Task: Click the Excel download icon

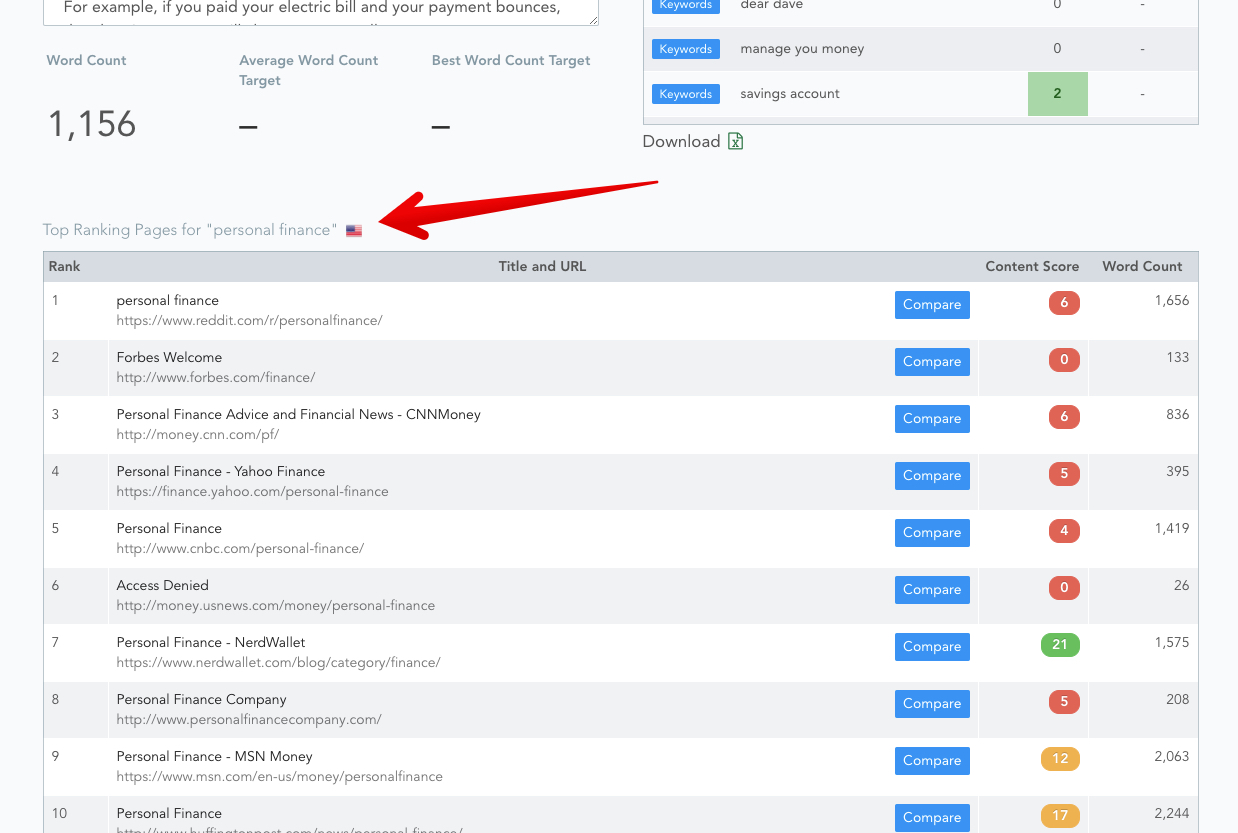Action: pyautogui.click(x=736, y=142)
